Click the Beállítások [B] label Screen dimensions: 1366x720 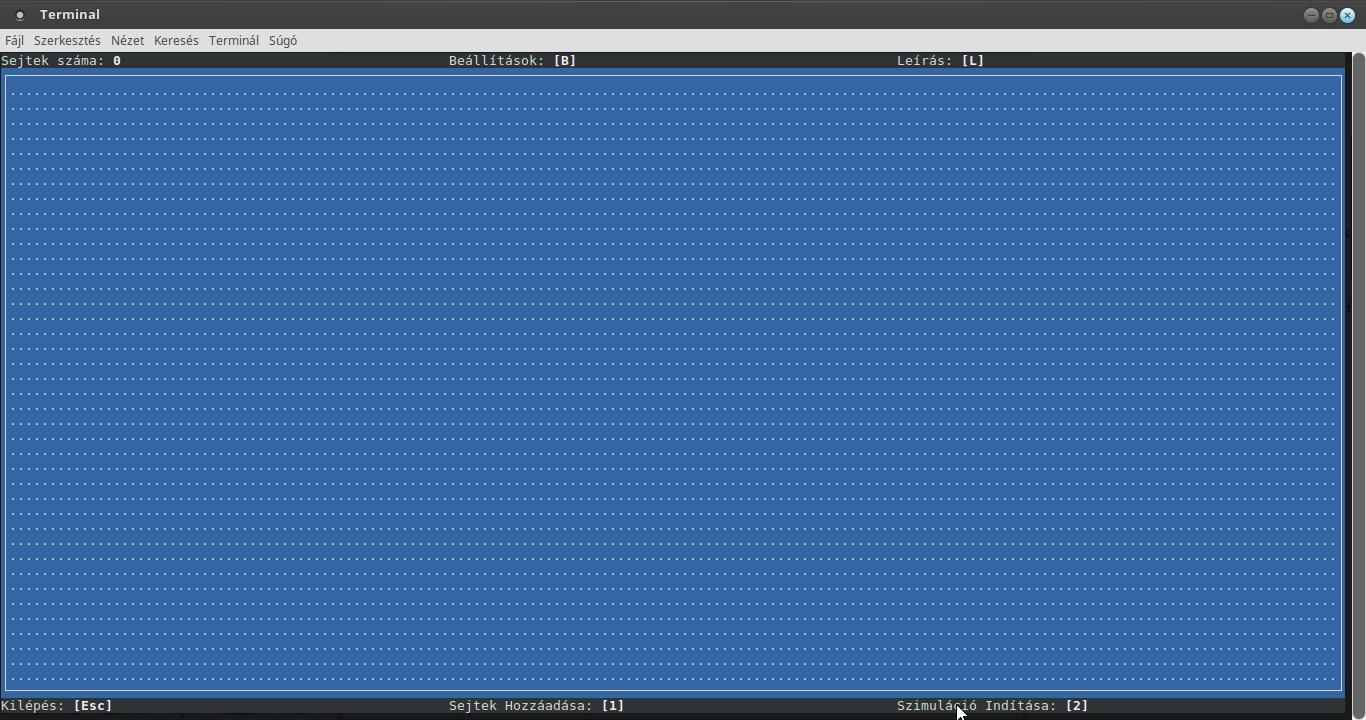(x=513, y=61)
